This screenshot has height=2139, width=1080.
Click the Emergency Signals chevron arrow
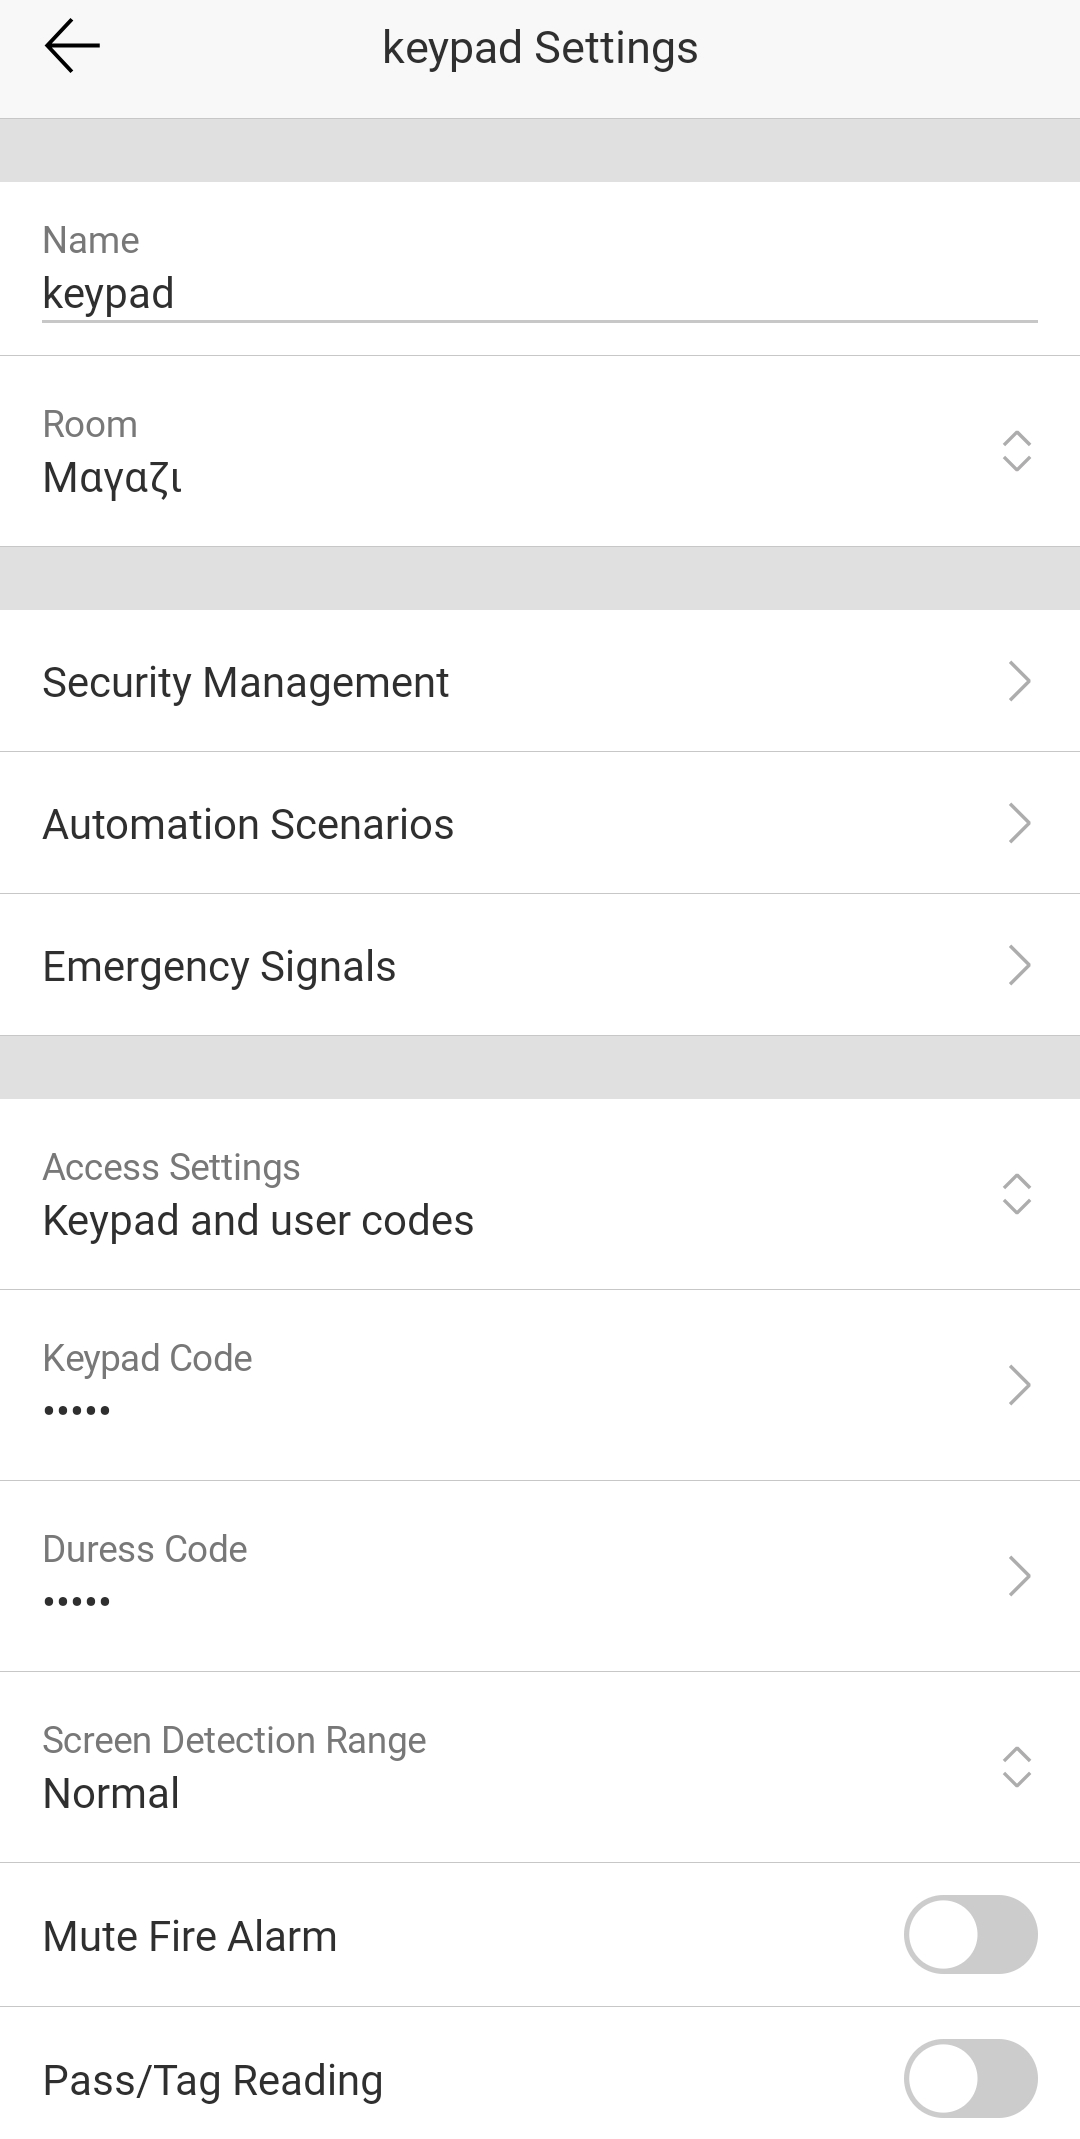(1018, 965)
